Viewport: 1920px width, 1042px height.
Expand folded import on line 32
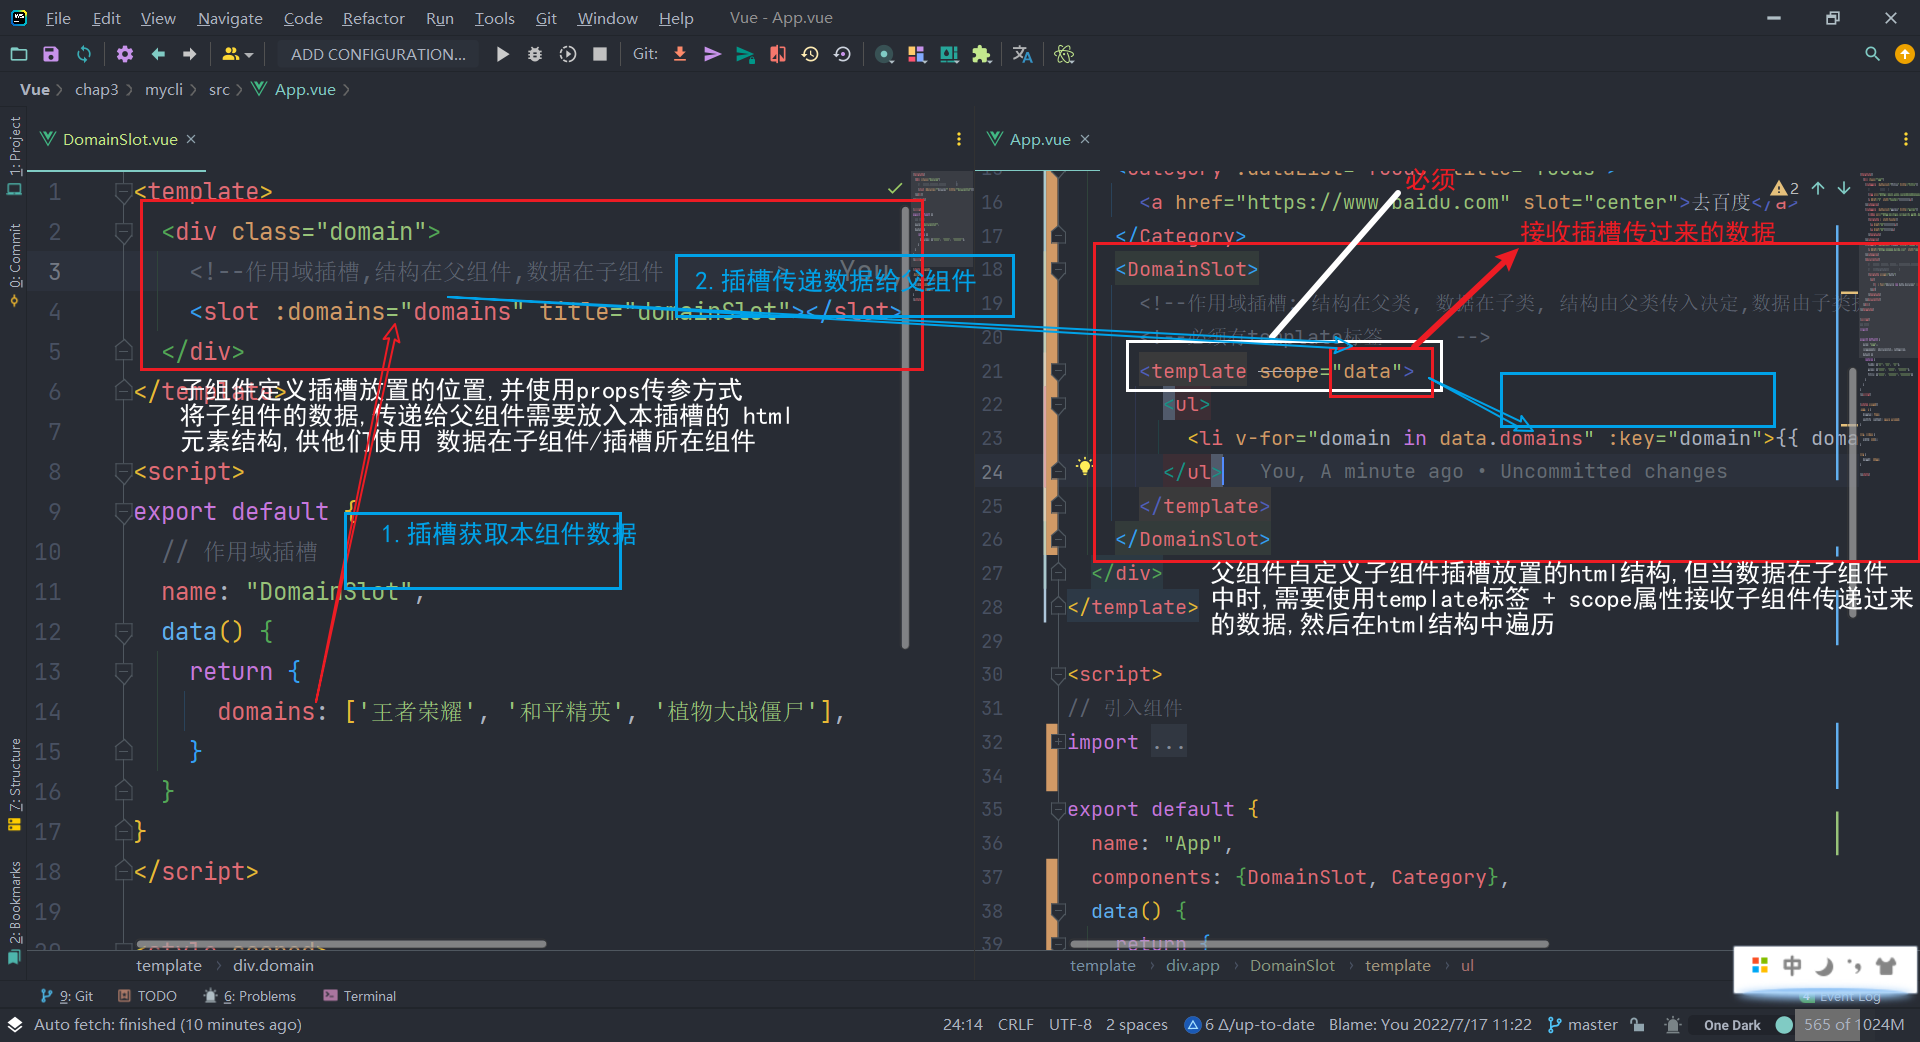(1058, 742)
